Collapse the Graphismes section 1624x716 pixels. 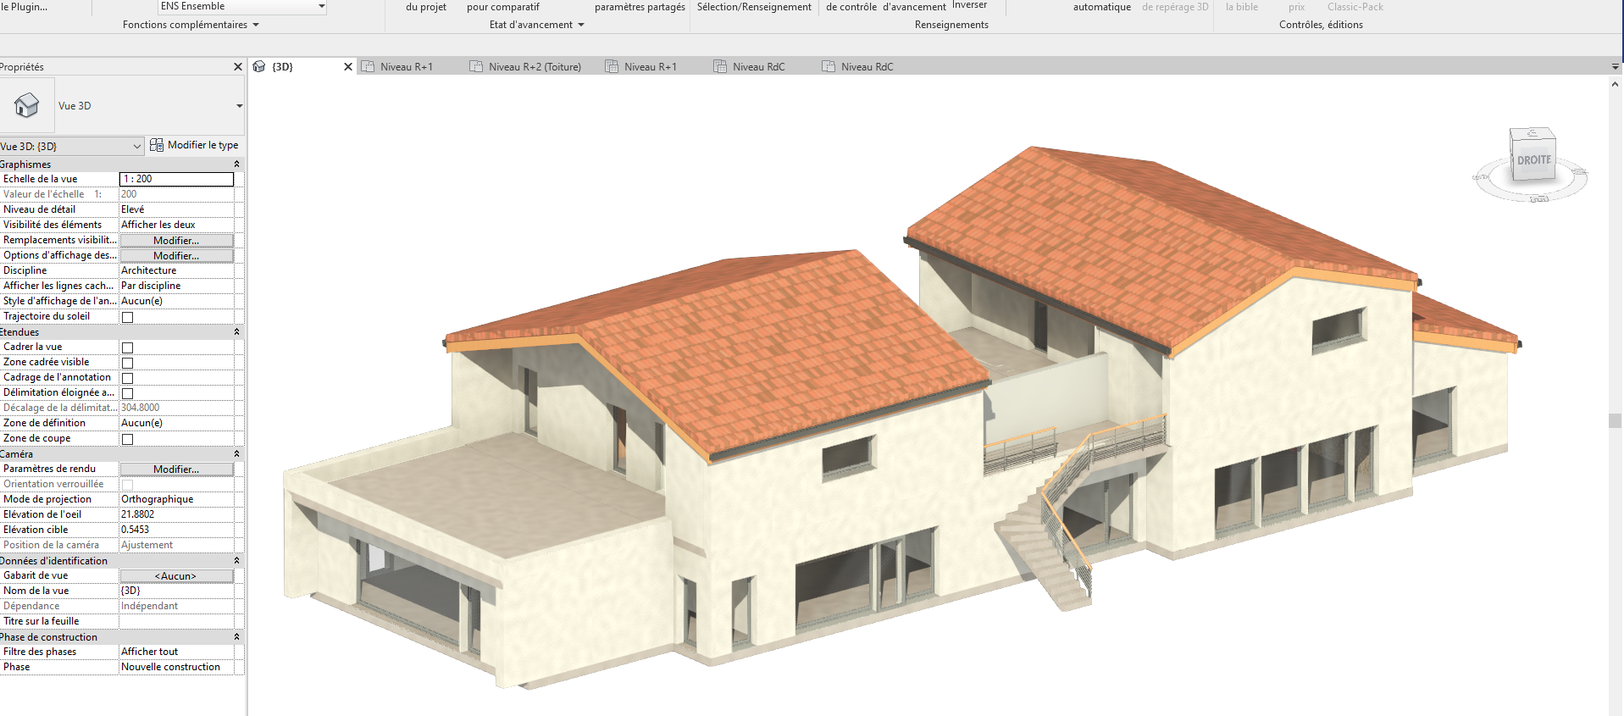[x=237, y=164]
